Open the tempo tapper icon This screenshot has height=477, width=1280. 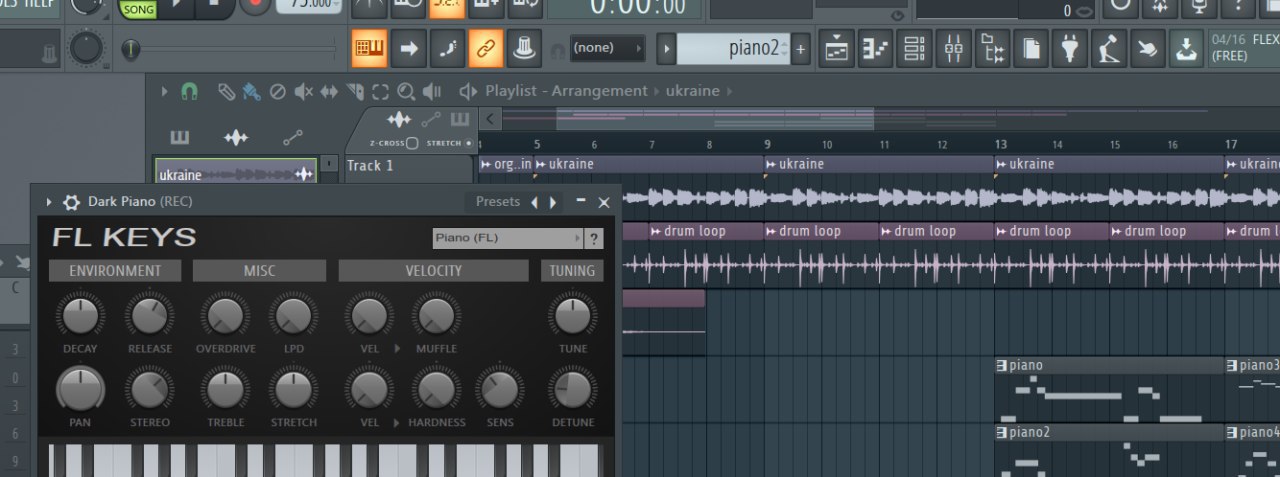coord(1108,48)
